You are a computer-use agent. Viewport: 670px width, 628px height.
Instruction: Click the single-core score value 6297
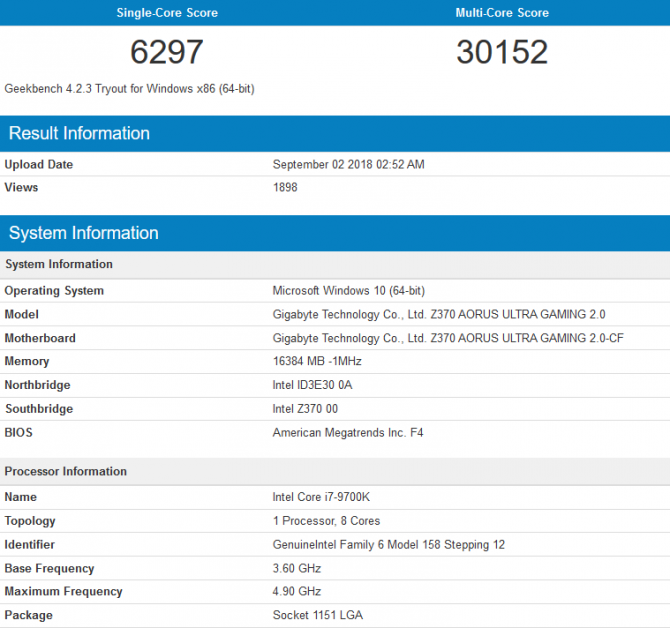(x=167, y=52)
